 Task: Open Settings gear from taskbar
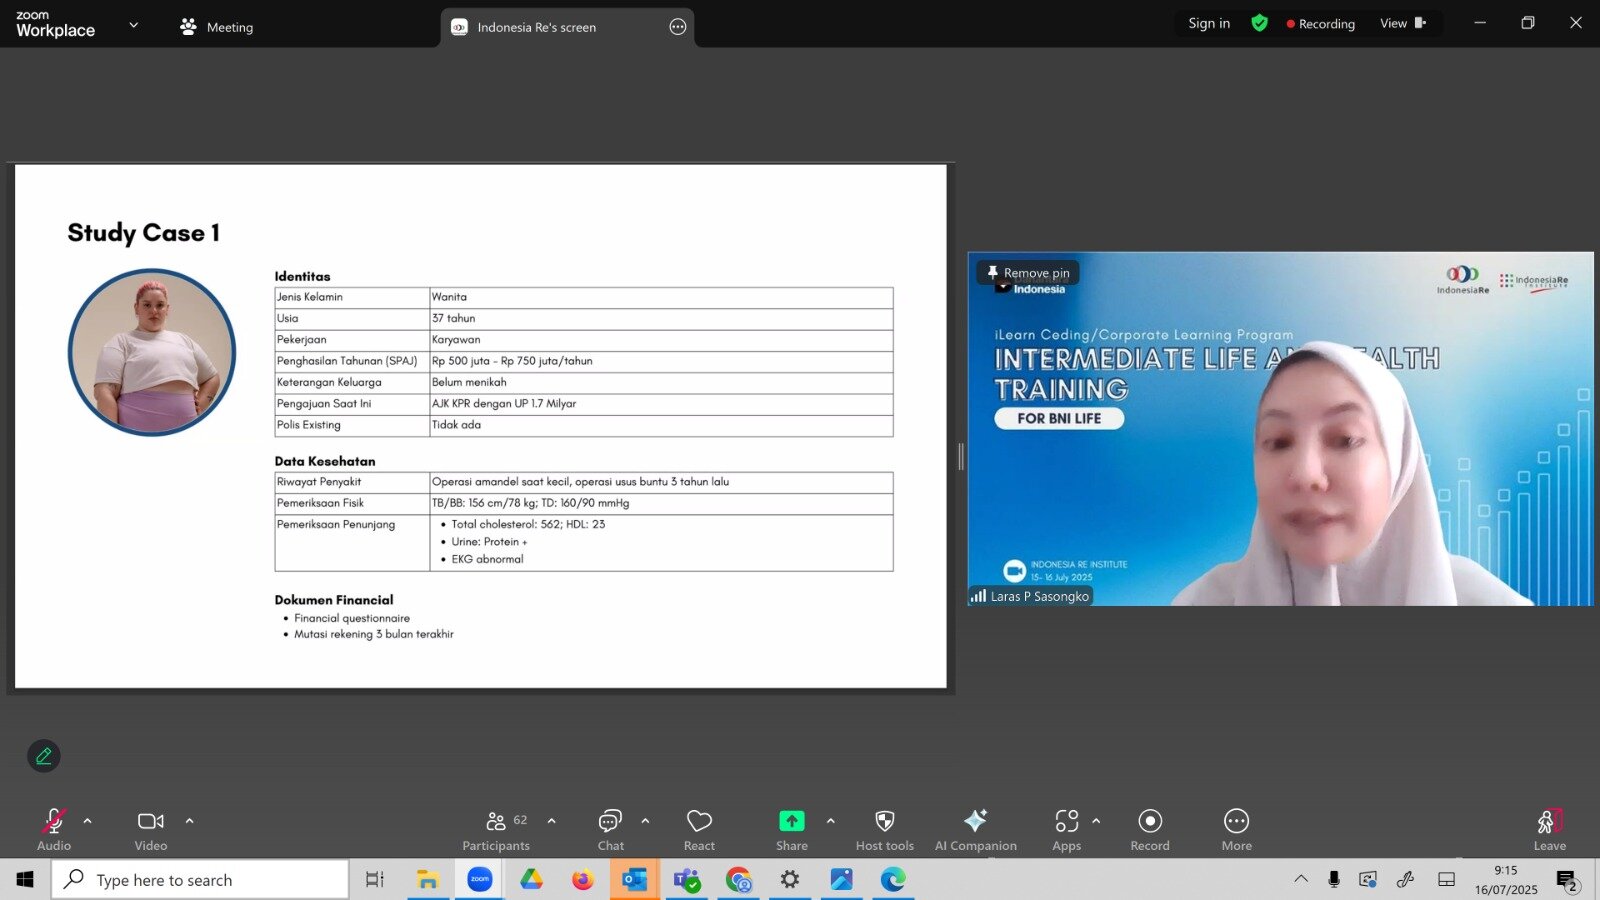(790, 879)
